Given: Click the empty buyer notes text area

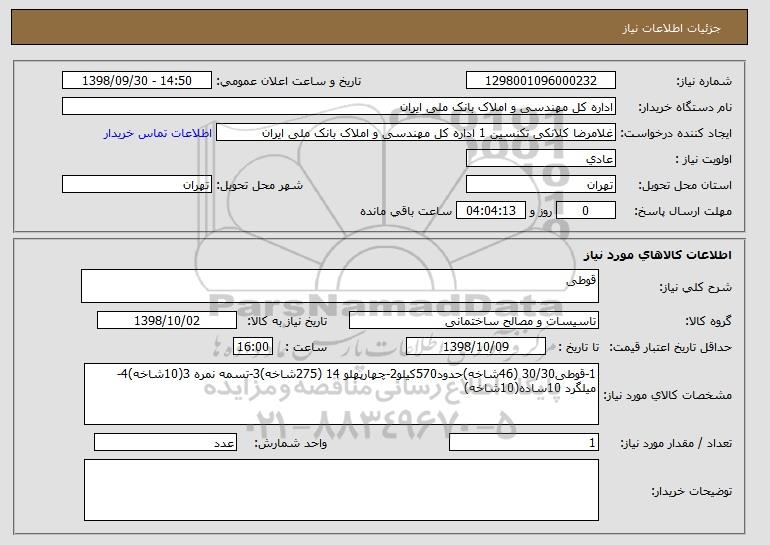Looking at the screenshot, I should point(341,490).
